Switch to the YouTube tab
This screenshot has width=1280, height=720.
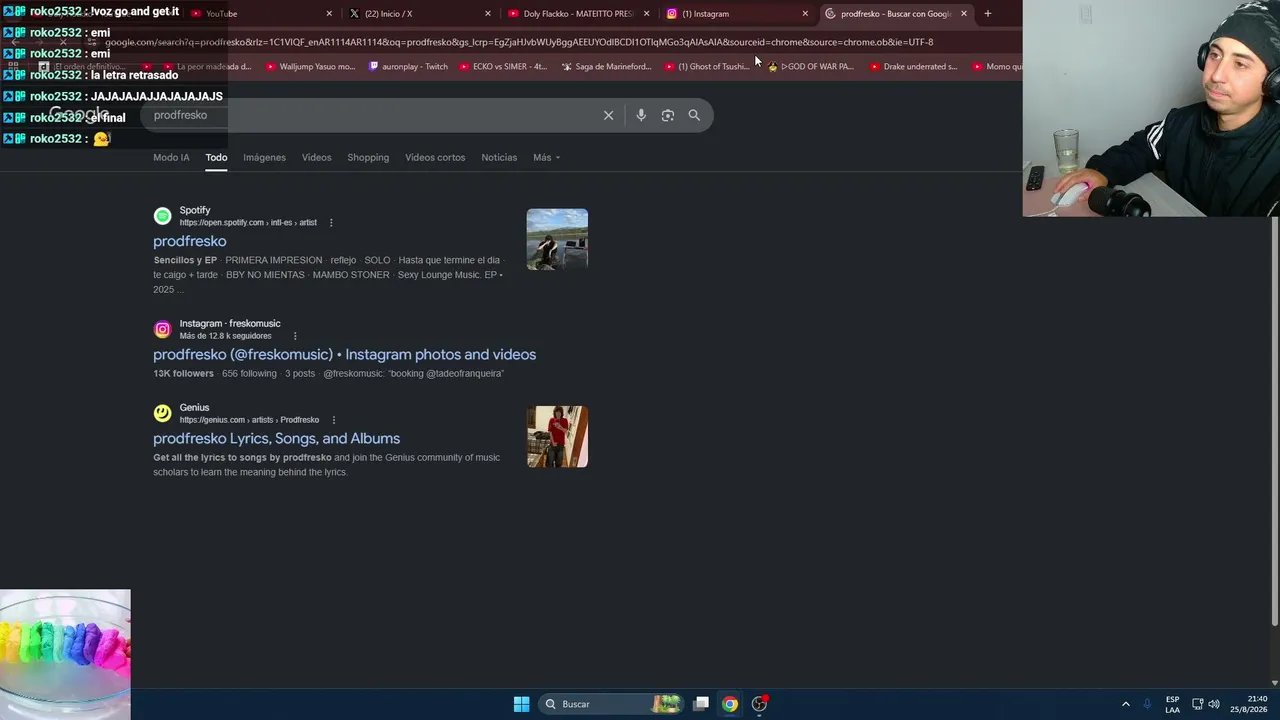coord(260,14)
